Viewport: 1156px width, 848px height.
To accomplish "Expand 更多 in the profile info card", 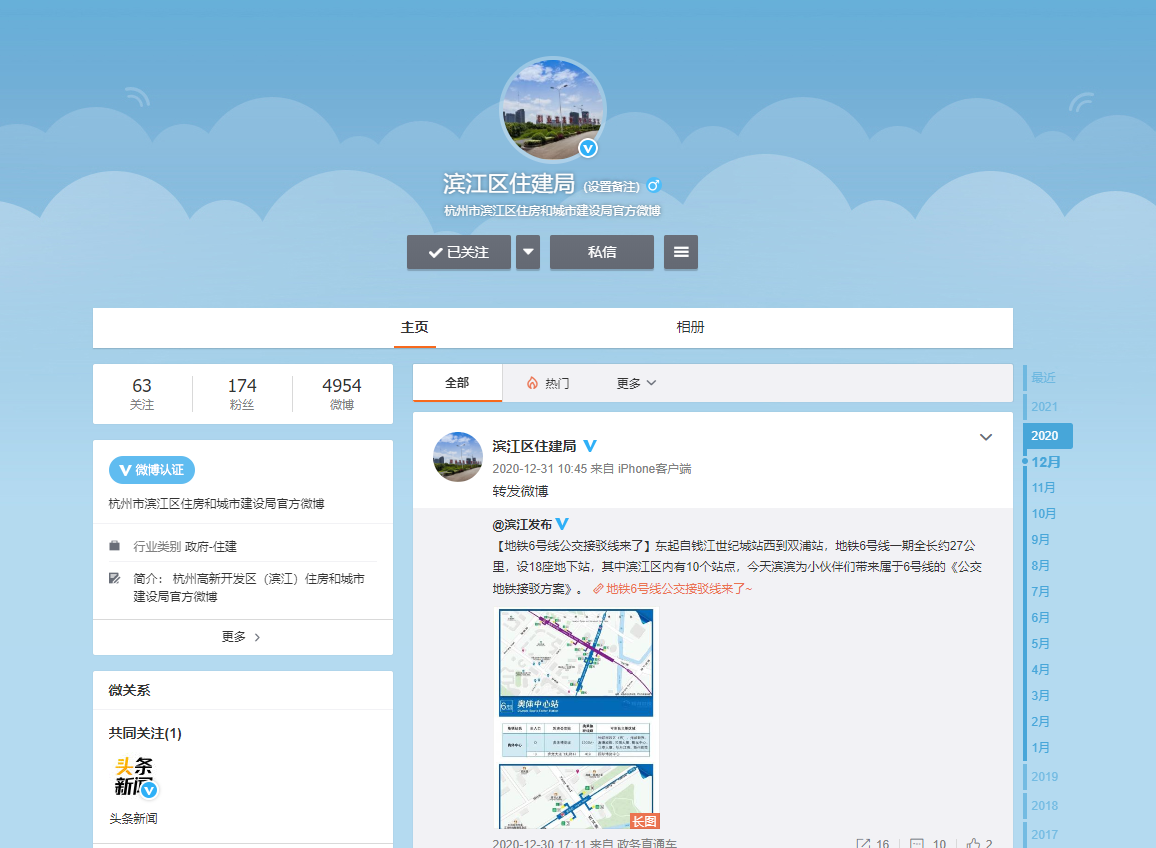I will [x=242, y=637].
